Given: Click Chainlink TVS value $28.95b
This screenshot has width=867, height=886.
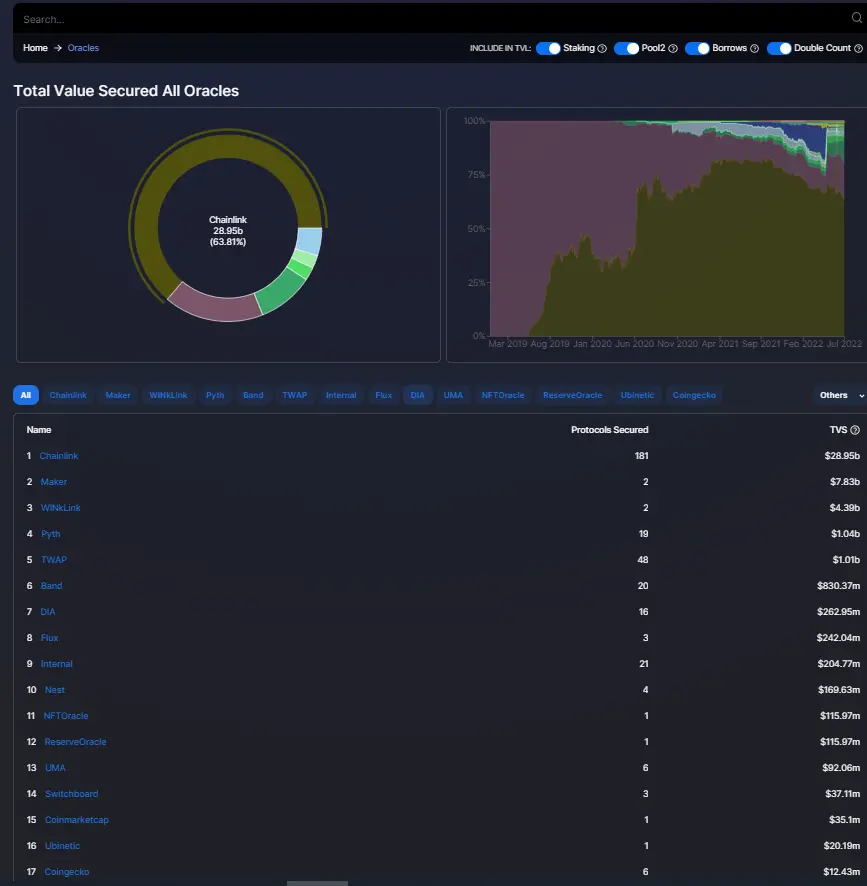Looking at the screenshot, I should tap(842, 456).
